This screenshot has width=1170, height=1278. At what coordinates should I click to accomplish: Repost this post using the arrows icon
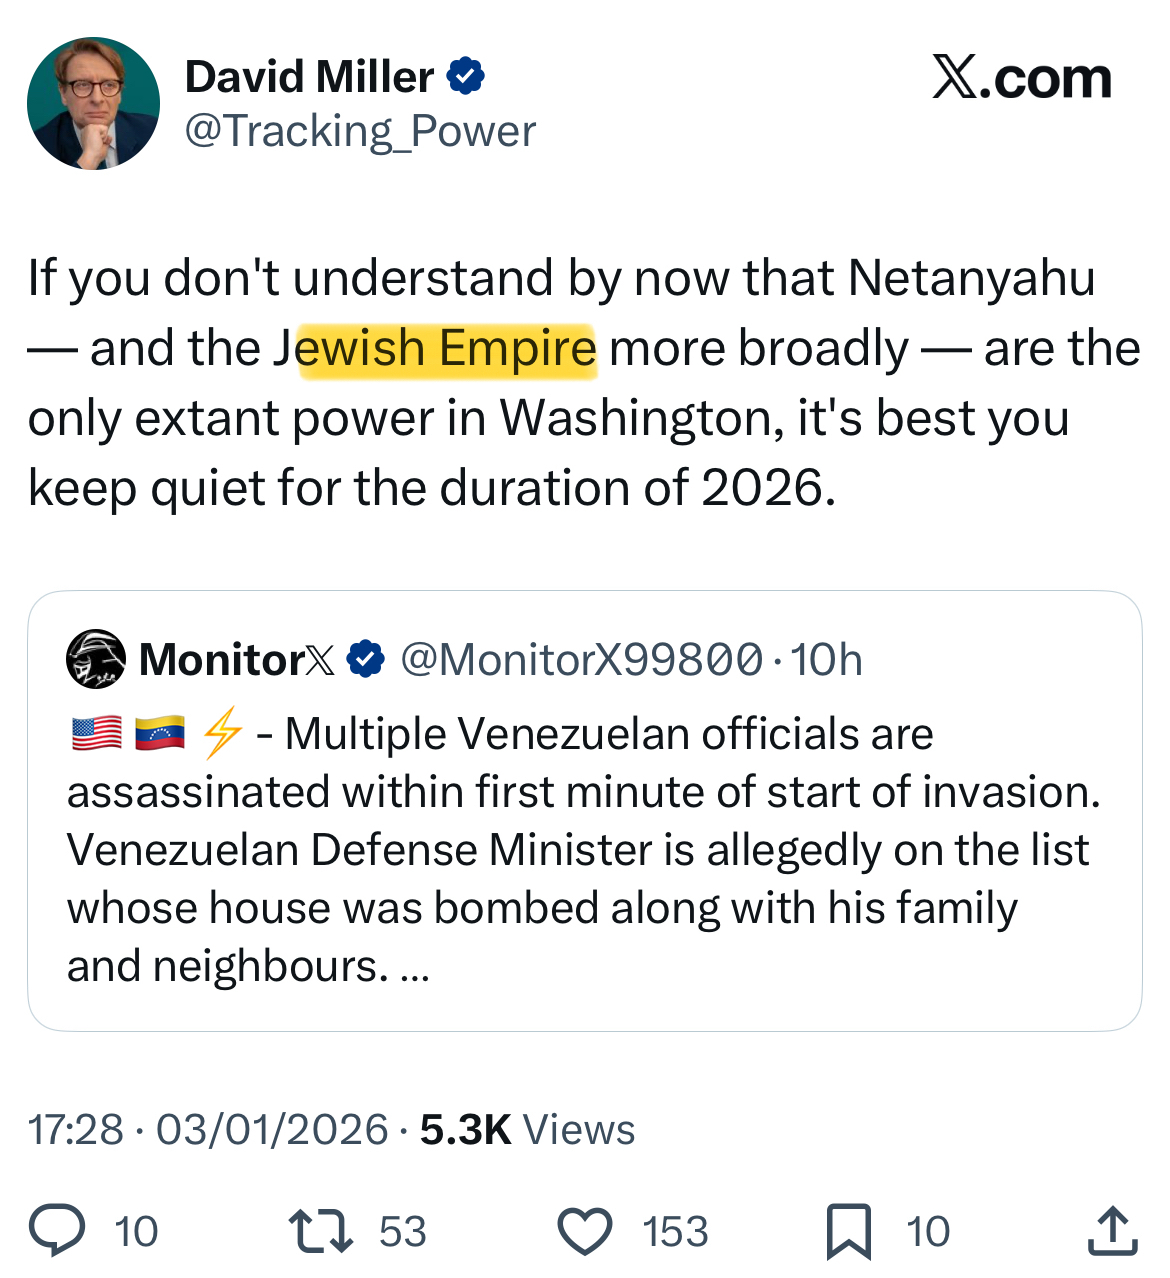click(320, 1231)
